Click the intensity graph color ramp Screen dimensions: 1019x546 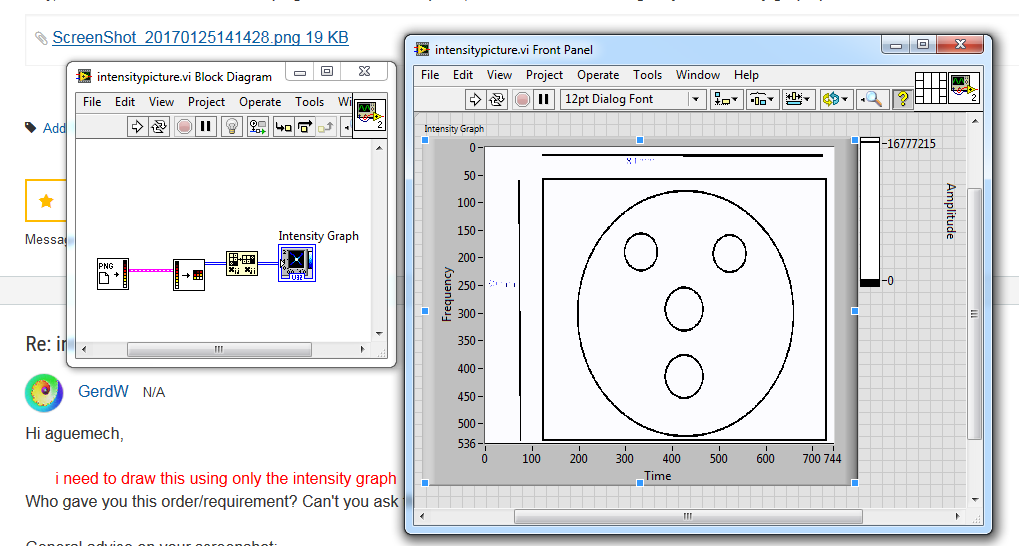click(870, 212)
